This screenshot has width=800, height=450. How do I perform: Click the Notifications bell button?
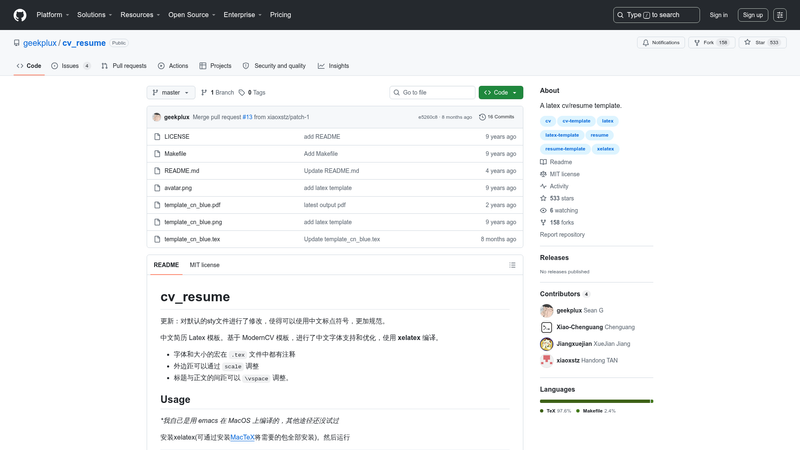coord(661,43)
